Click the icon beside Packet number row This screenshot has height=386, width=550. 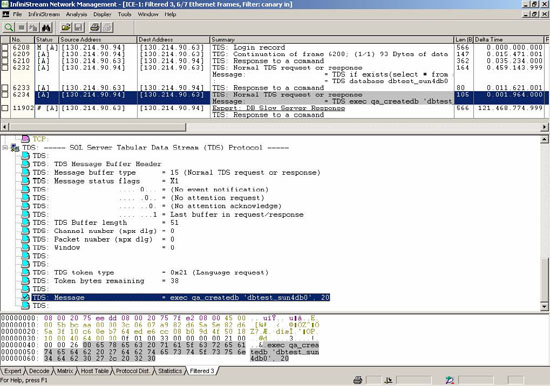(25, 239)
